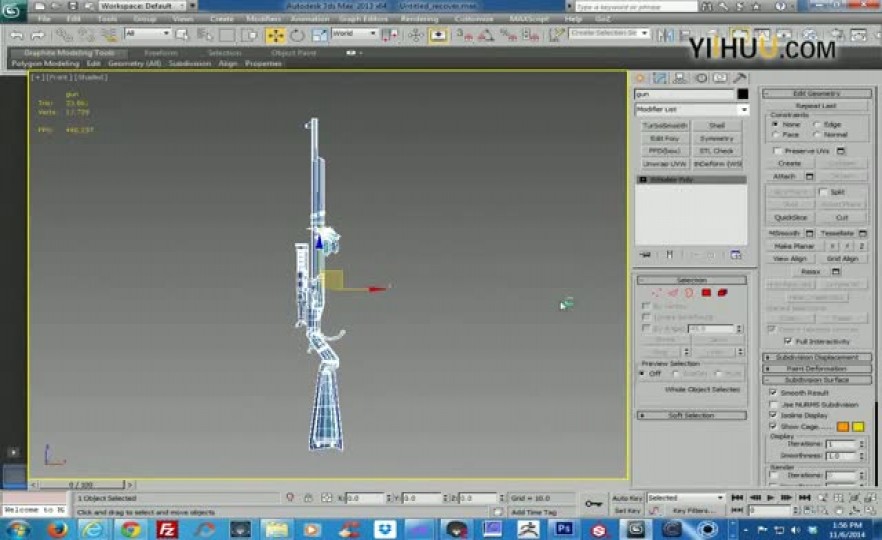Select the Move transform tool
The height and width of the screenshot is (540, 882).
pos(275,35)
